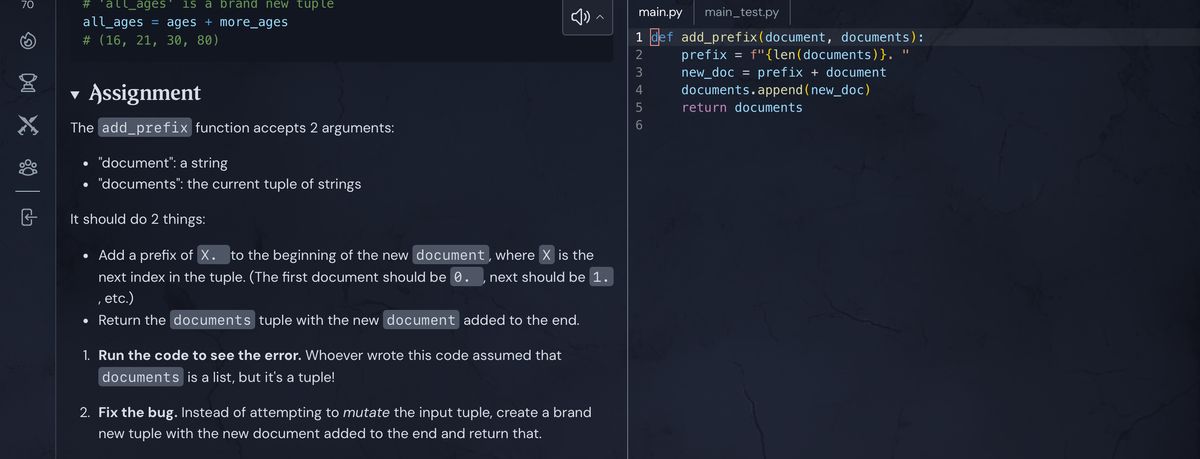Click the Assignment heading text
1200x459 pixels.
[145, 93]
